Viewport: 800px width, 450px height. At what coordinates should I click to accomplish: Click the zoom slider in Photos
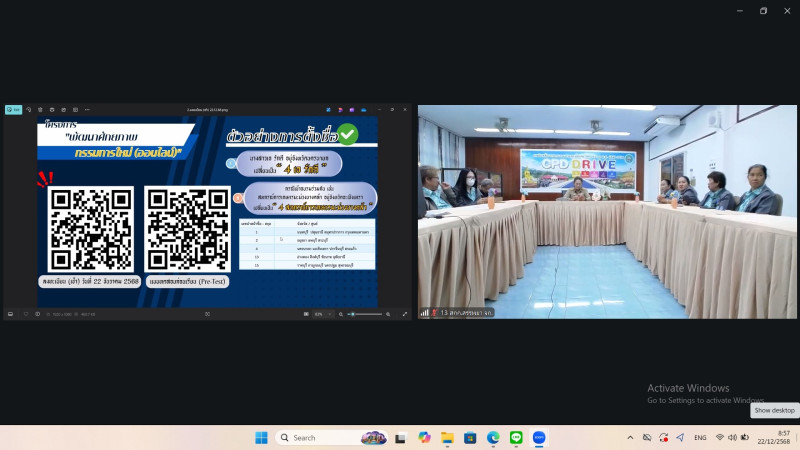coord(366,314)
